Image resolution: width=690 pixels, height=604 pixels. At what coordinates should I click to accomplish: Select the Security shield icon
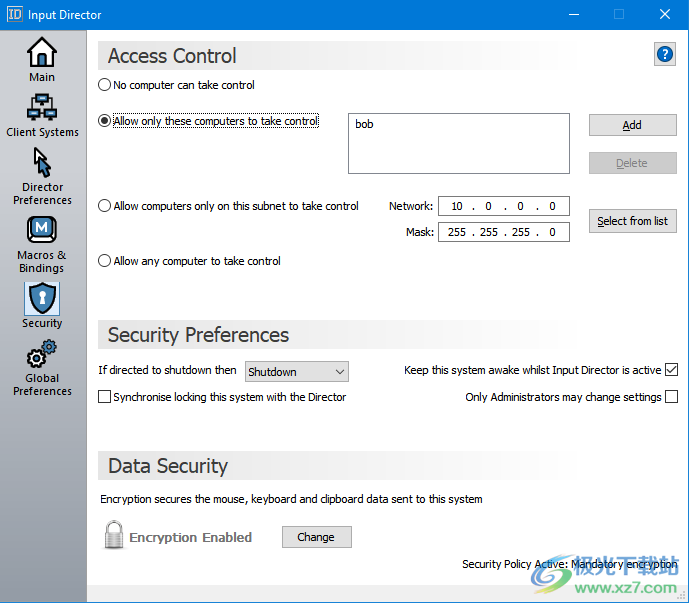pyautogui.click(x=42, y=298)
